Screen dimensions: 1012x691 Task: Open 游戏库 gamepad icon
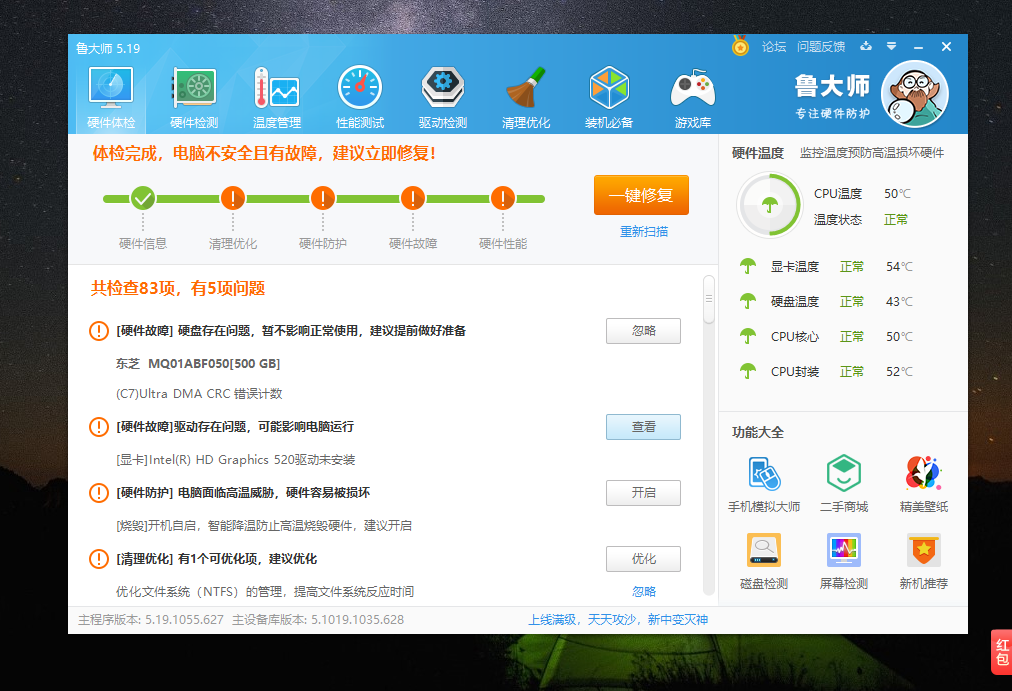[693, 97]
